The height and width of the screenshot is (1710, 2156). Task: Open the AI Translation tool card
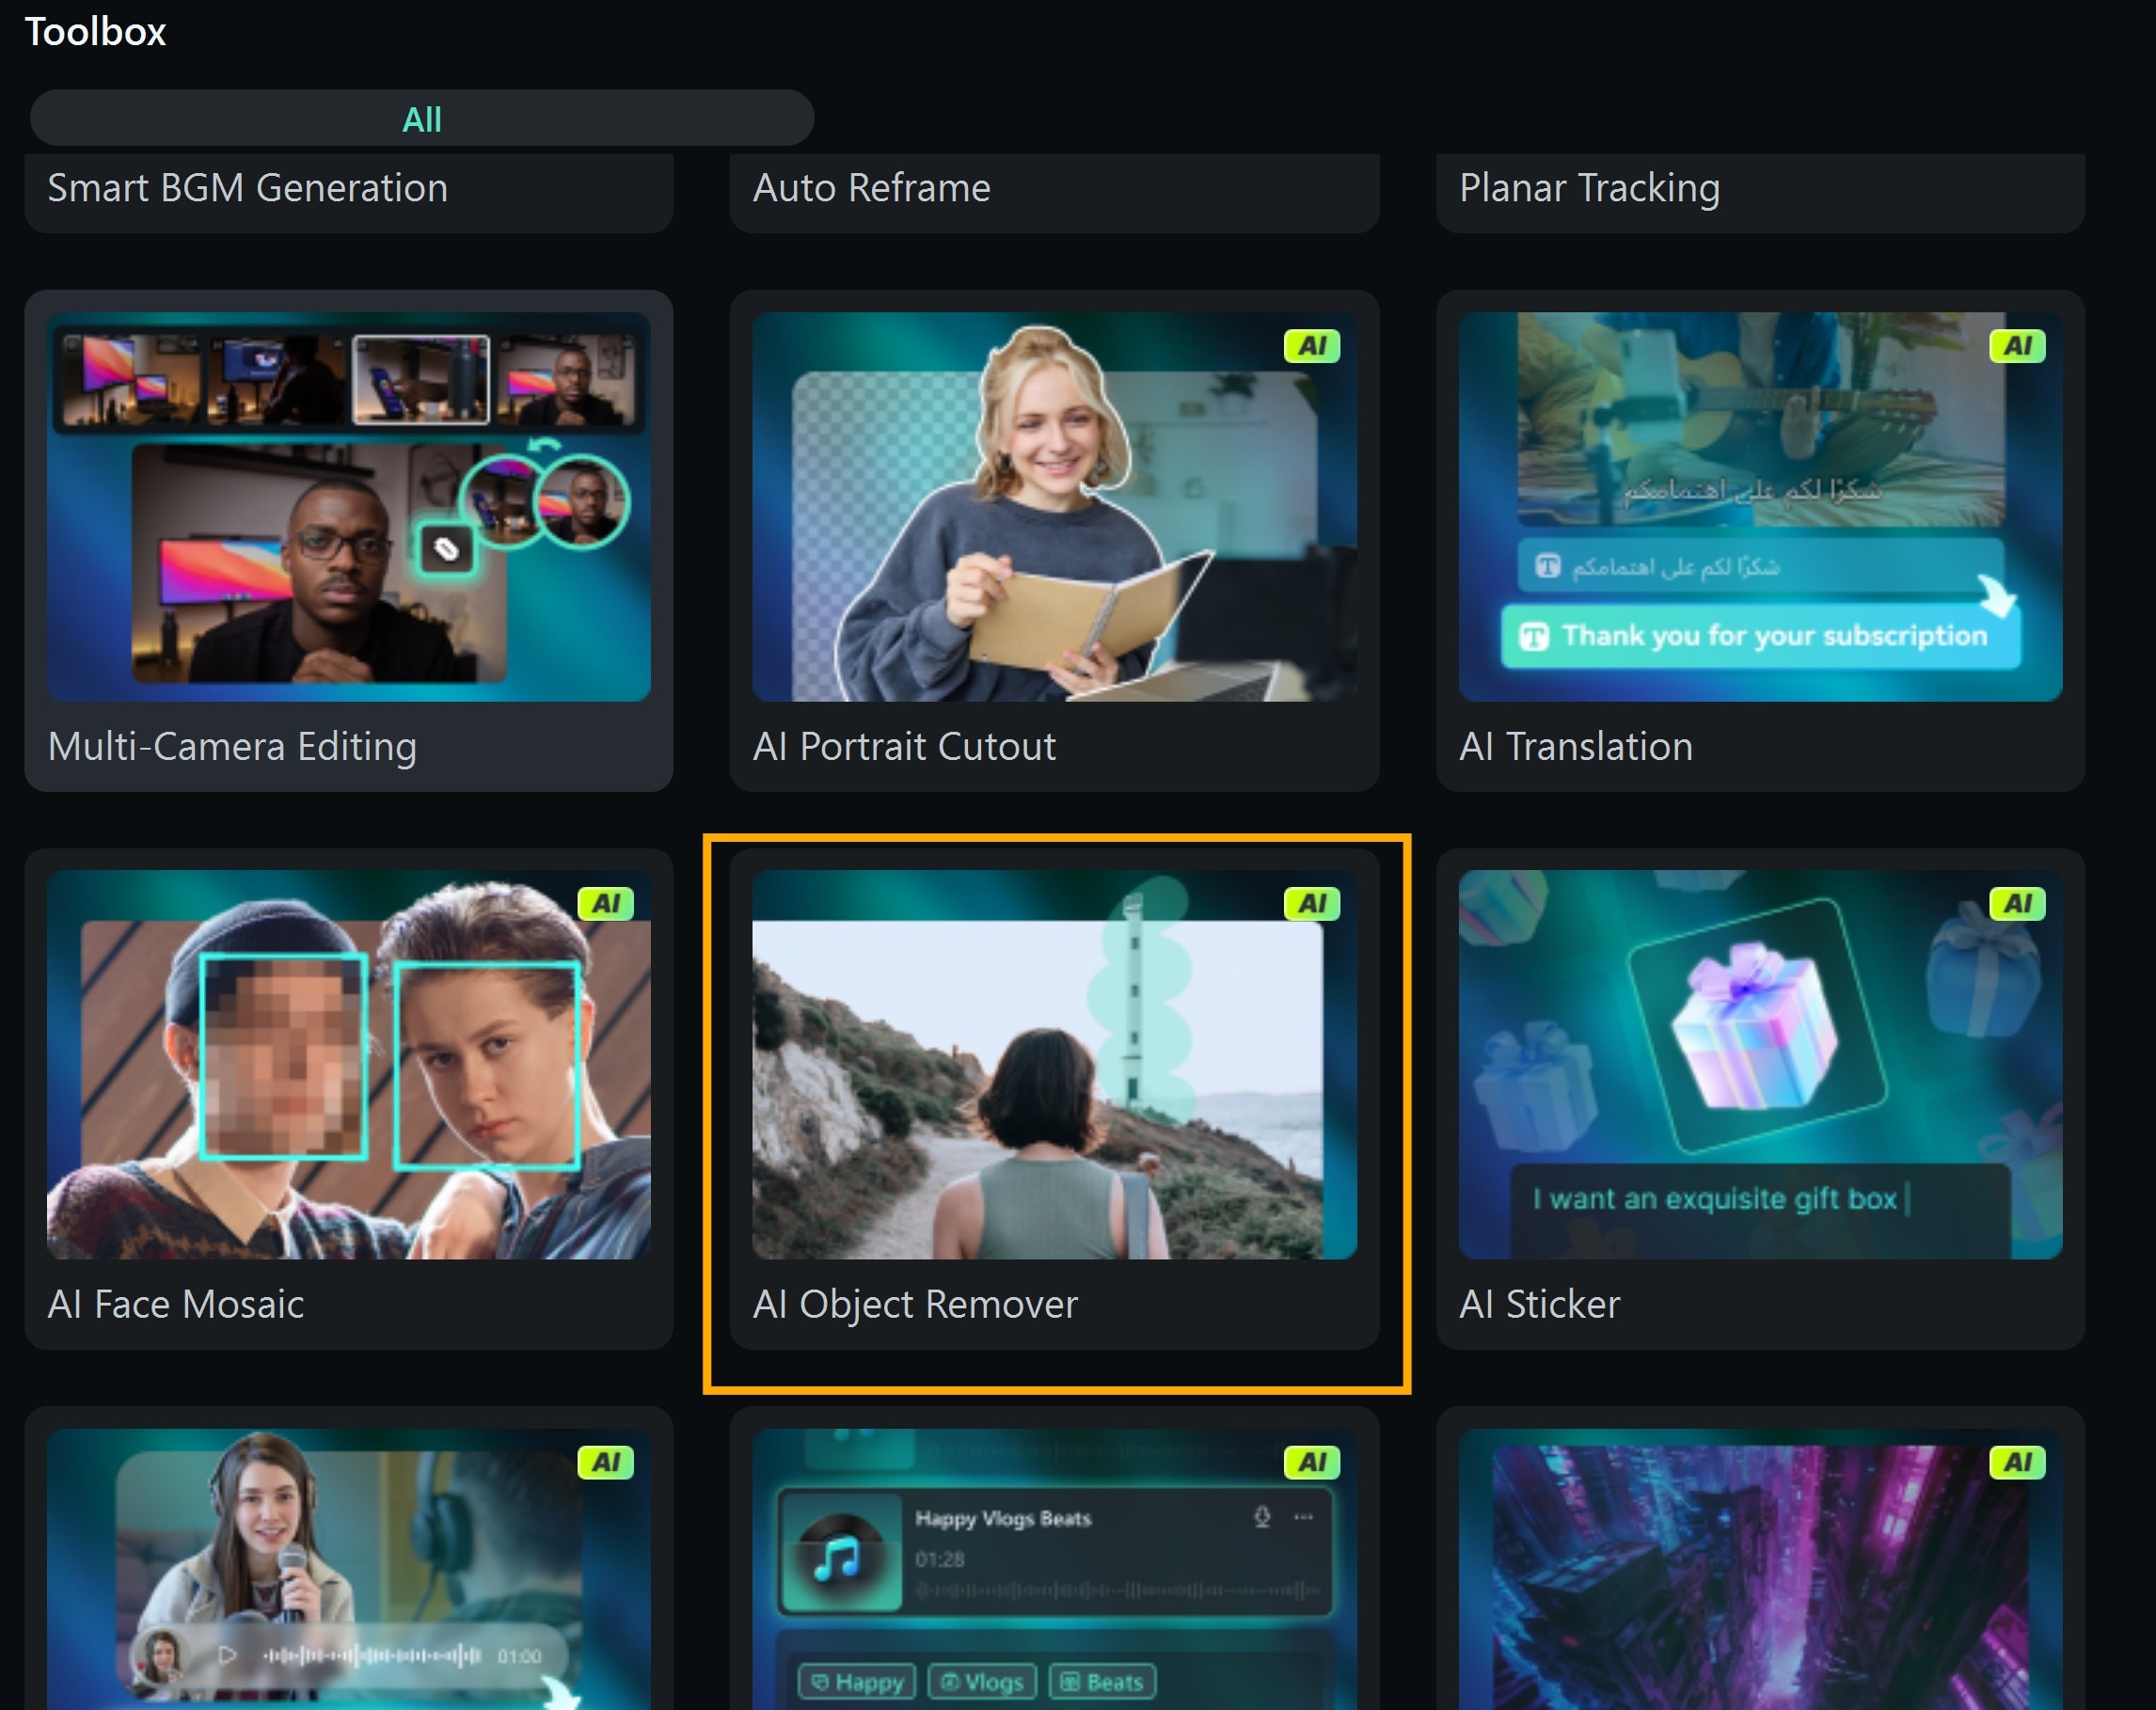pos(1759,540)
